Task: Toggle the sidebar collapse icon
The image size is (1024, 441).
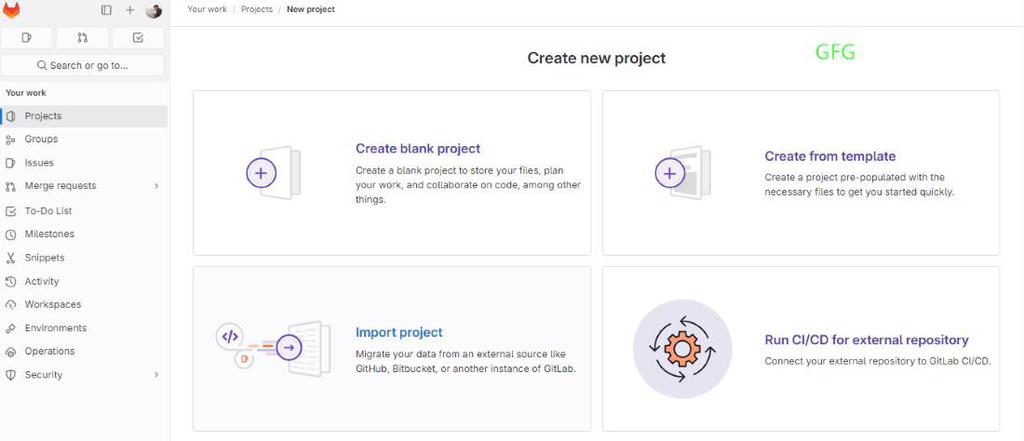Action: click(107, 10)
